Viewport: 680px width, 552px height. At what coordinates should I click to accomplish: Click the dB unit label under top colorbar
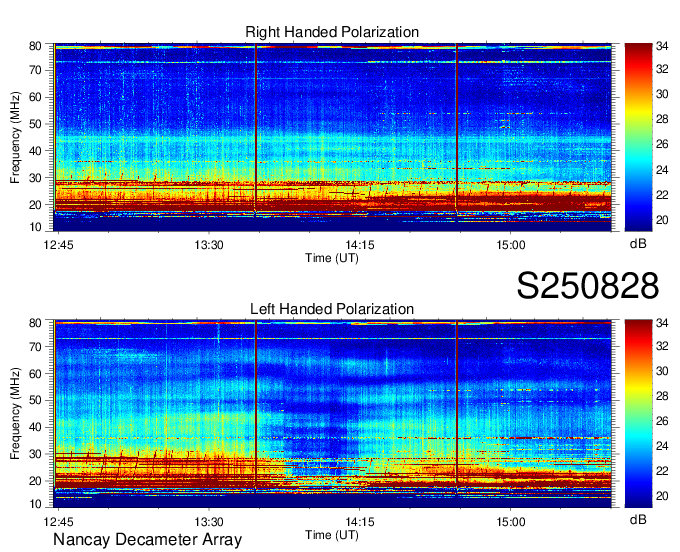coord(638,244)
